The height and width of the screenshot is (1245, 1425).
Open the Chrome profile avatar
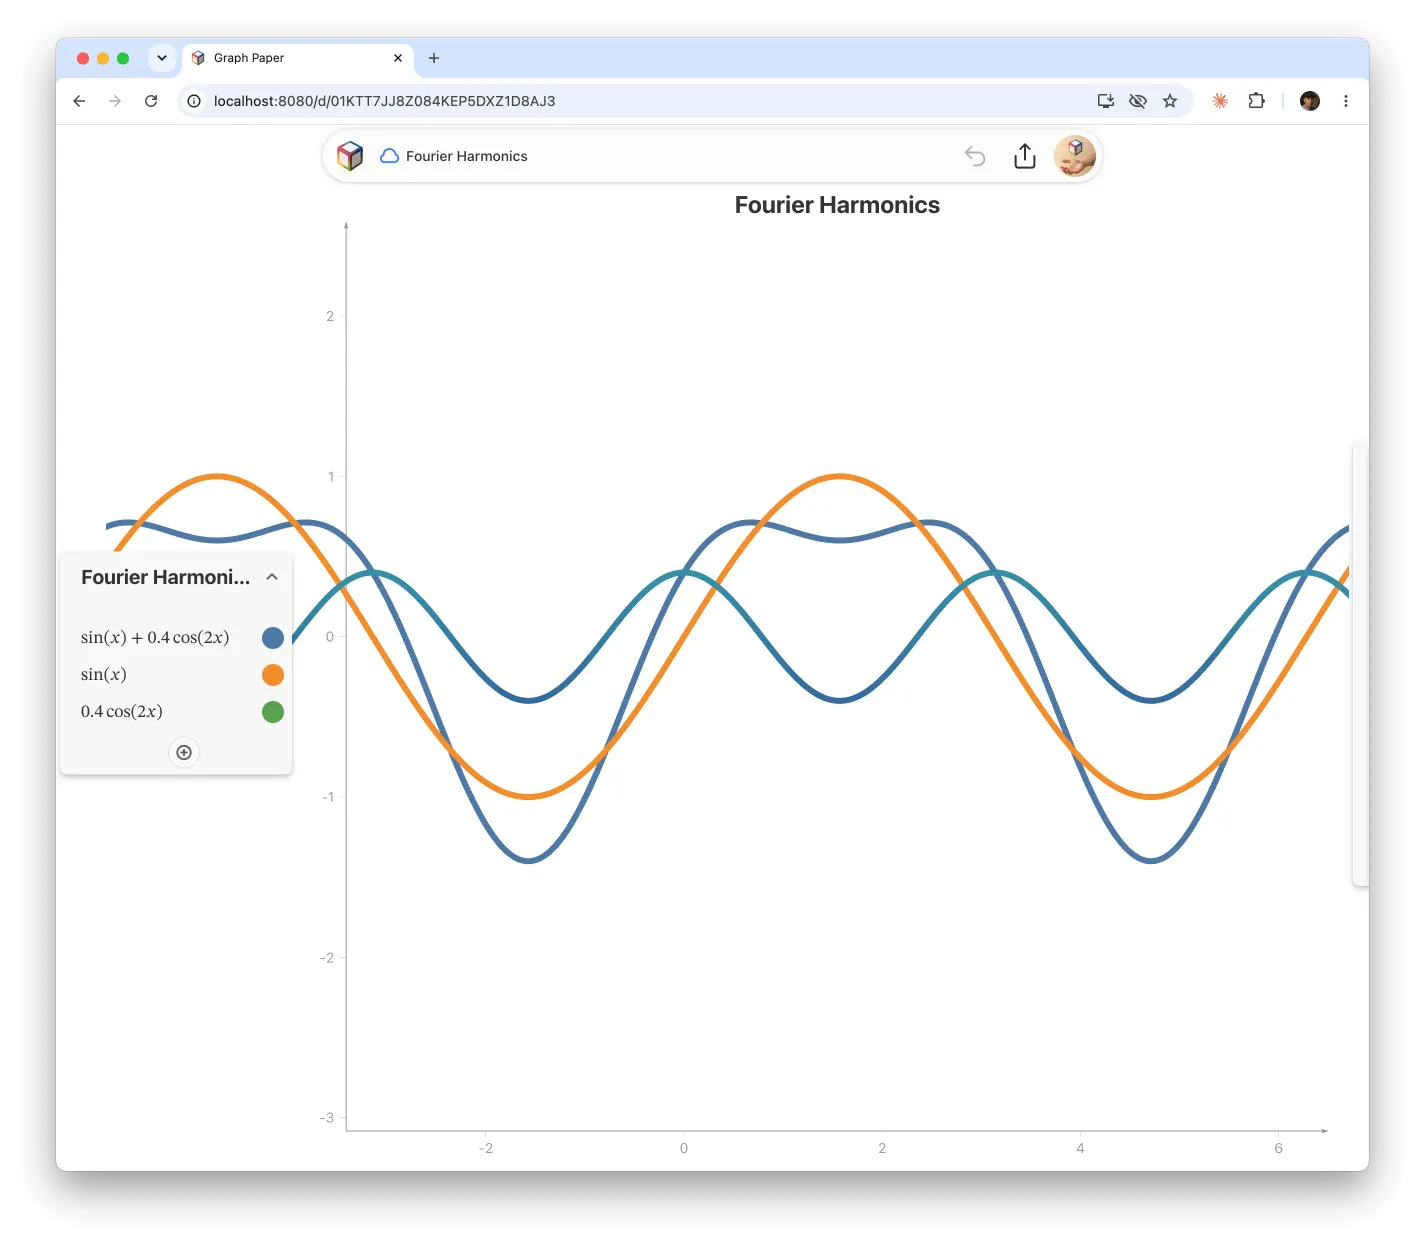[x=1310, y=101]
